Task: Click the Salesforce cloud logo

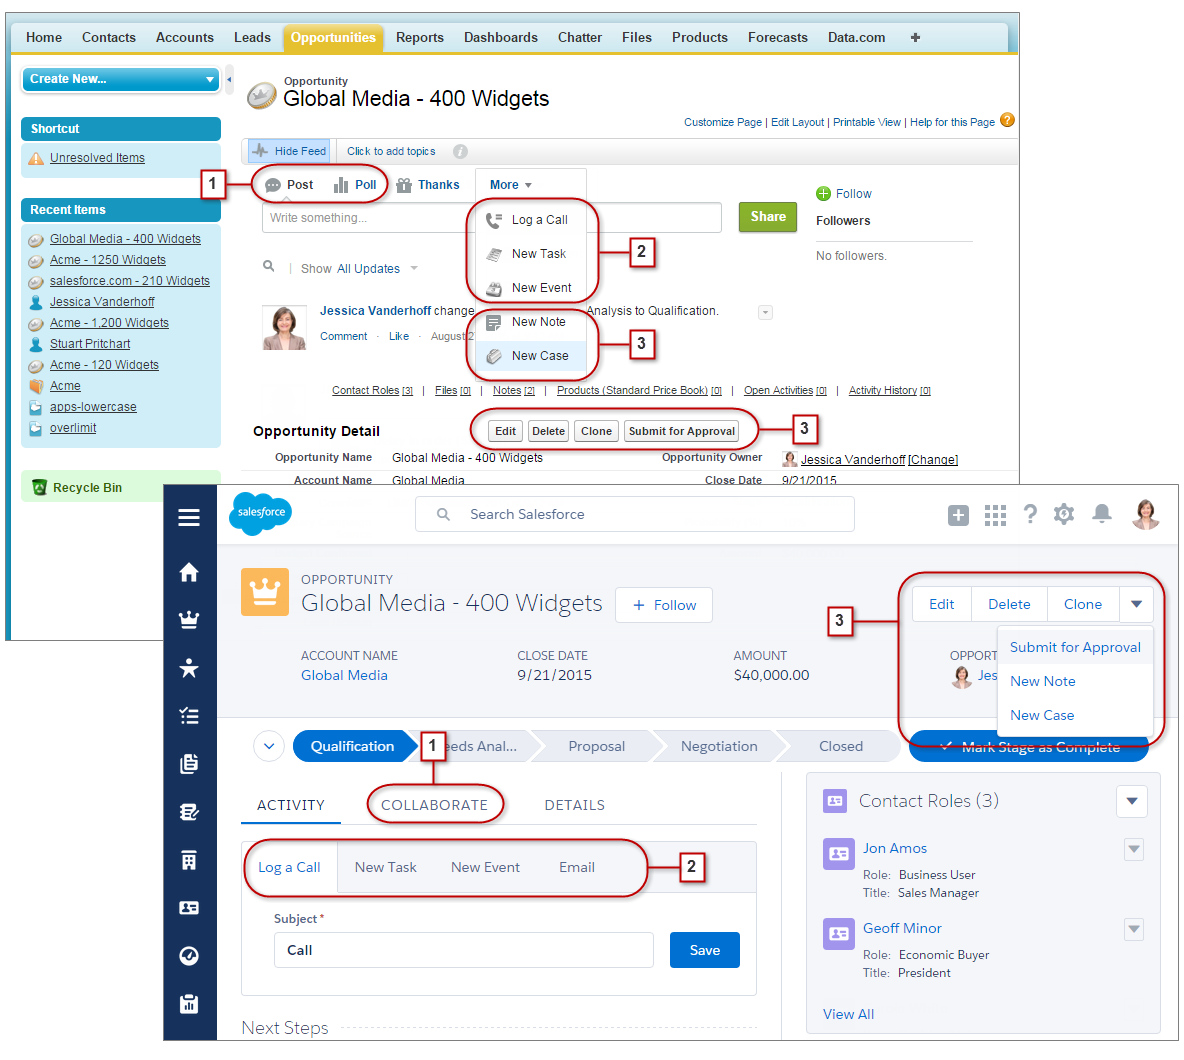Action: coord(261,513)
